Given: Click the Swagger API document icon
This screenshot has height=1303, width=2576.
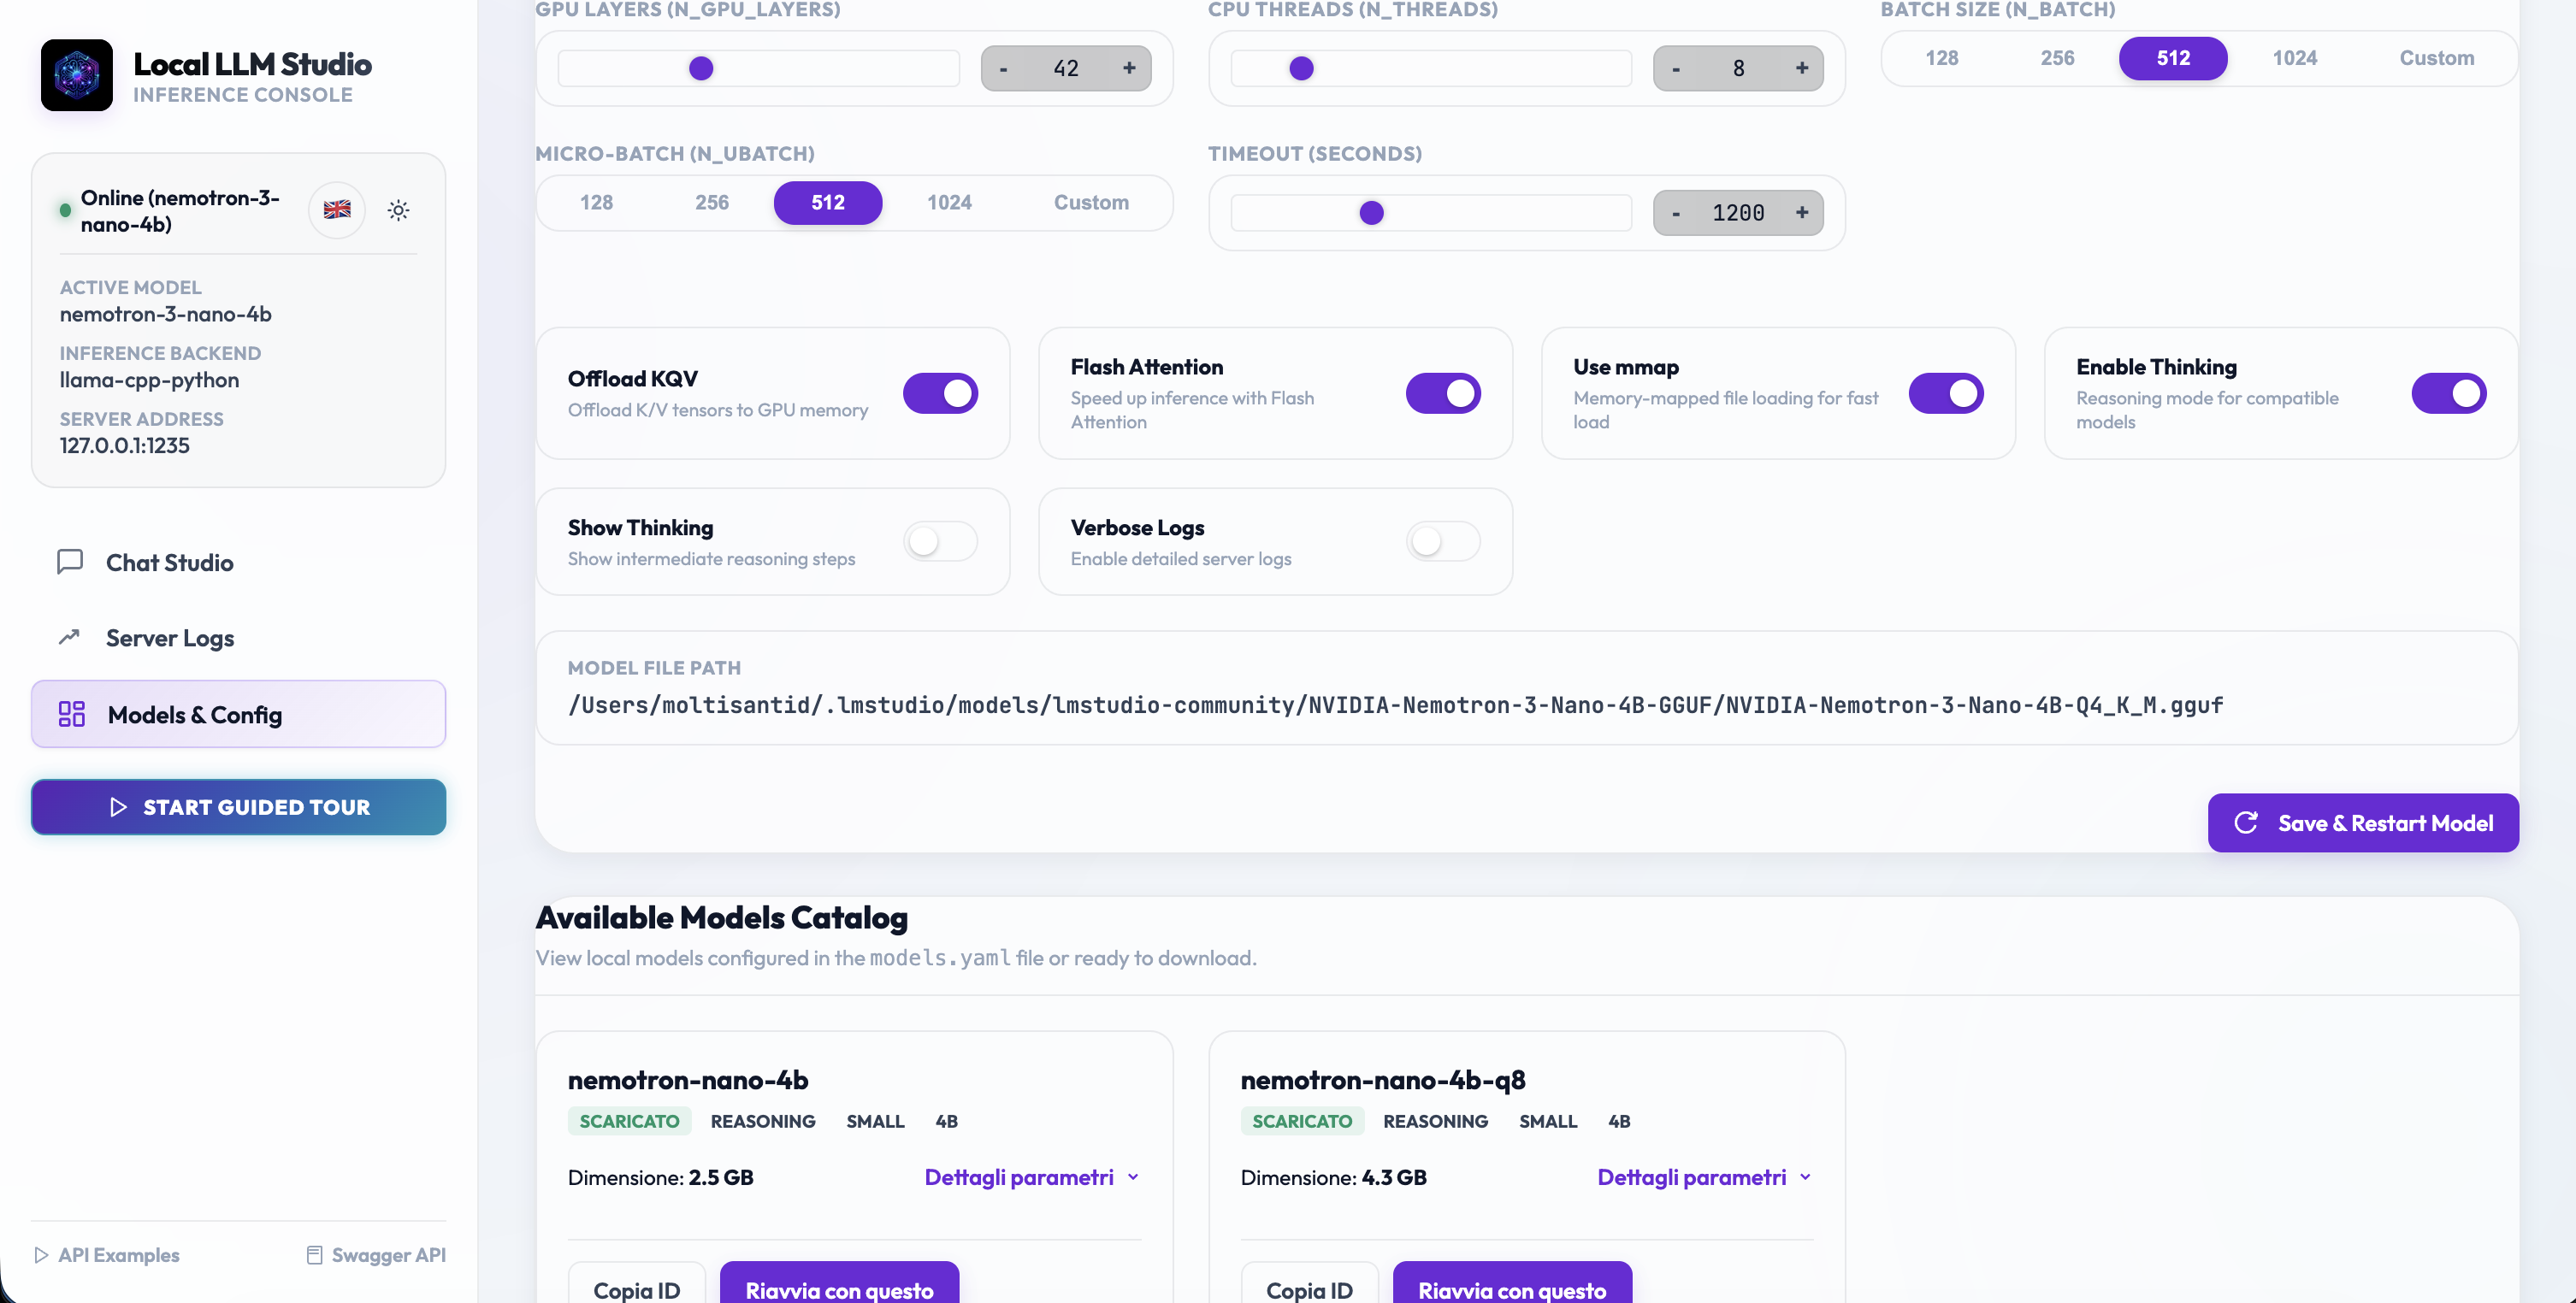Looking at the screenshot, I should click(x=314, y=1255).
